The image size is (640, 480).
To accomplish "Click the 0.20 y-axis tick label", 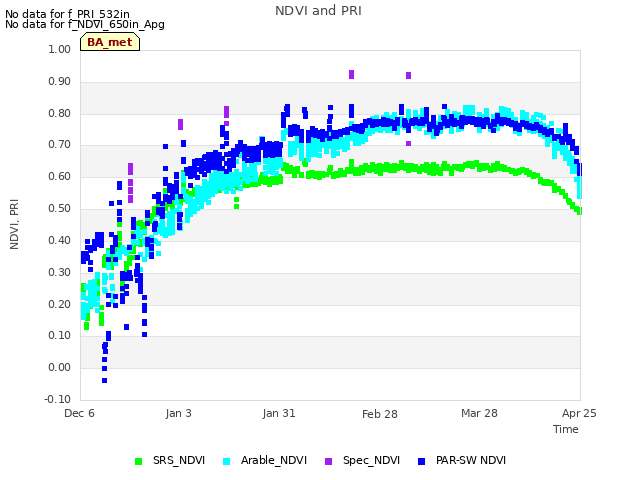I will (60, 304).
